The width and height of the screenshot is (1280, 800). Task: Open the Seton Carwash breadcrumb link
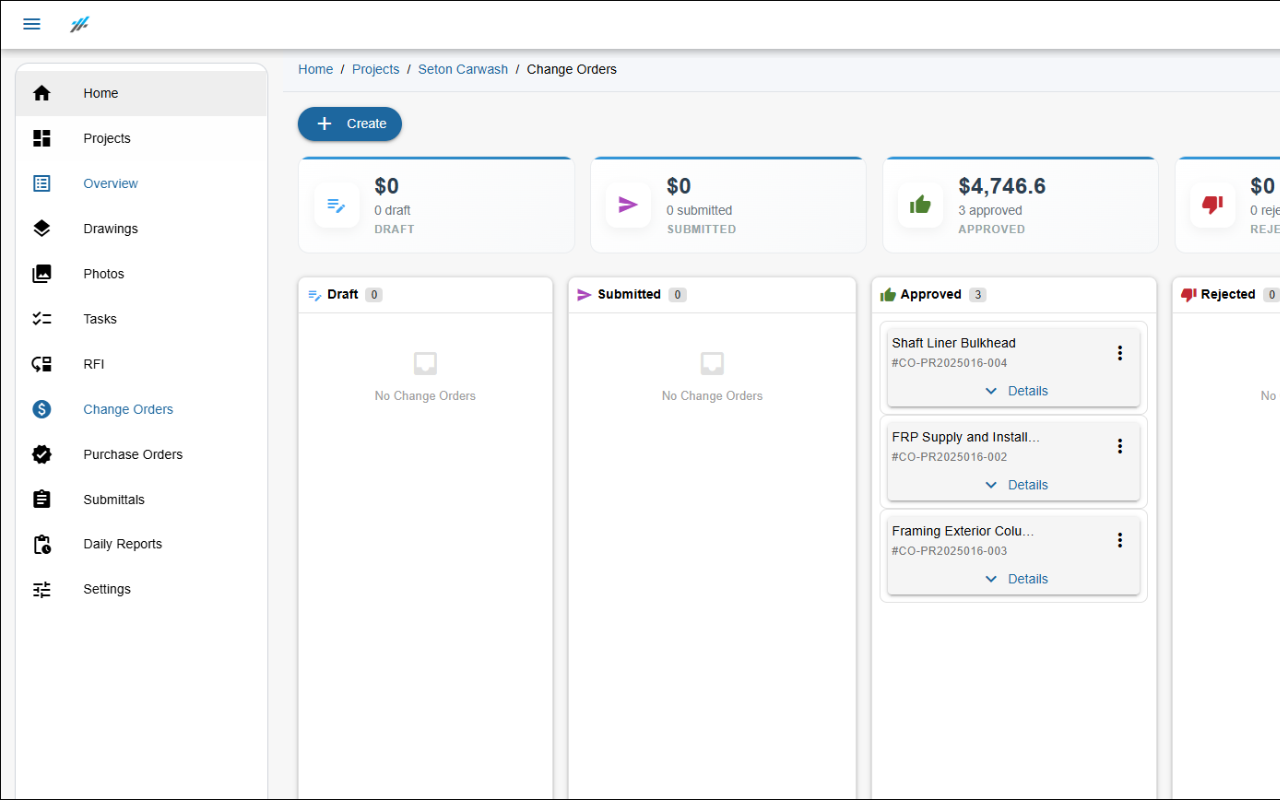click(x=463, y=69)
